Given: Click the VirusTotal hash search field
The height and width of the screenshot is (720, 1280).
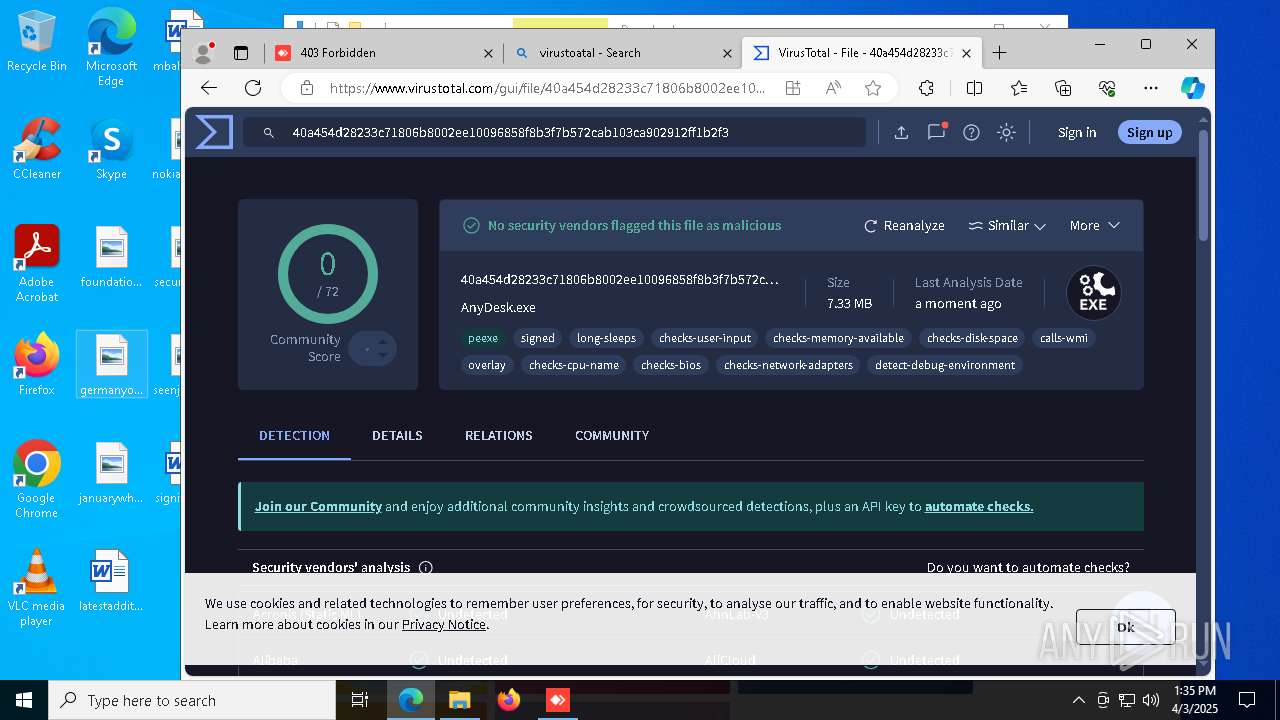Looking at the screenshot, I should 555,132.
